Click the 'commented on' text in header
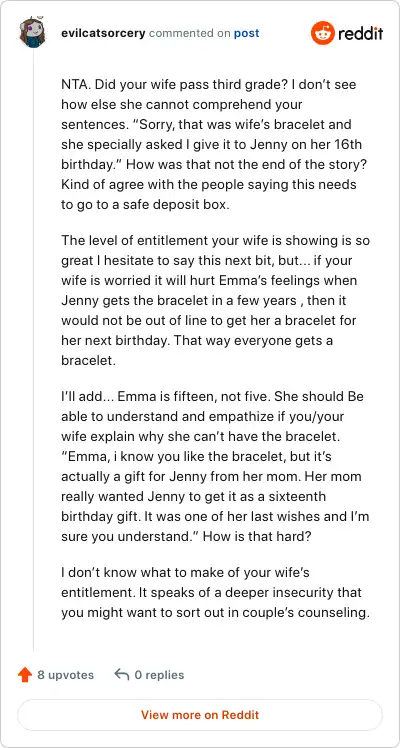This screenshot has width=400, height=748. click(189, 33)
